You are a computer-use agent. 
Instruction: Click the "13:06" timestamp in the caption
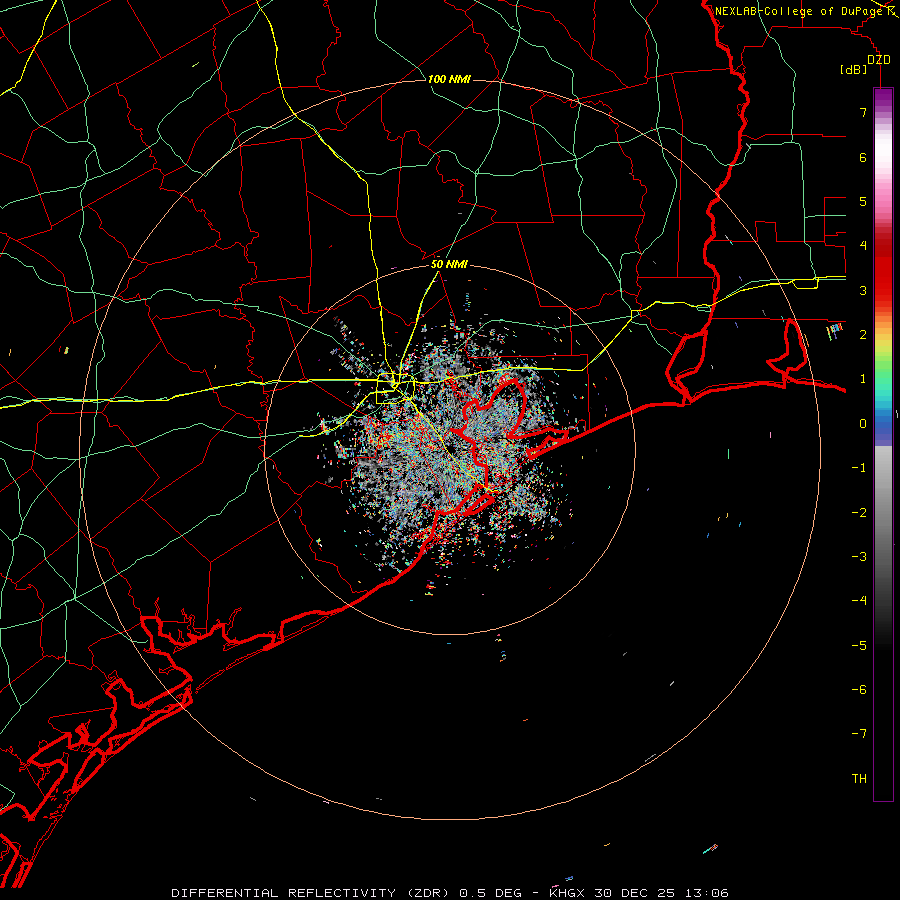709,893
